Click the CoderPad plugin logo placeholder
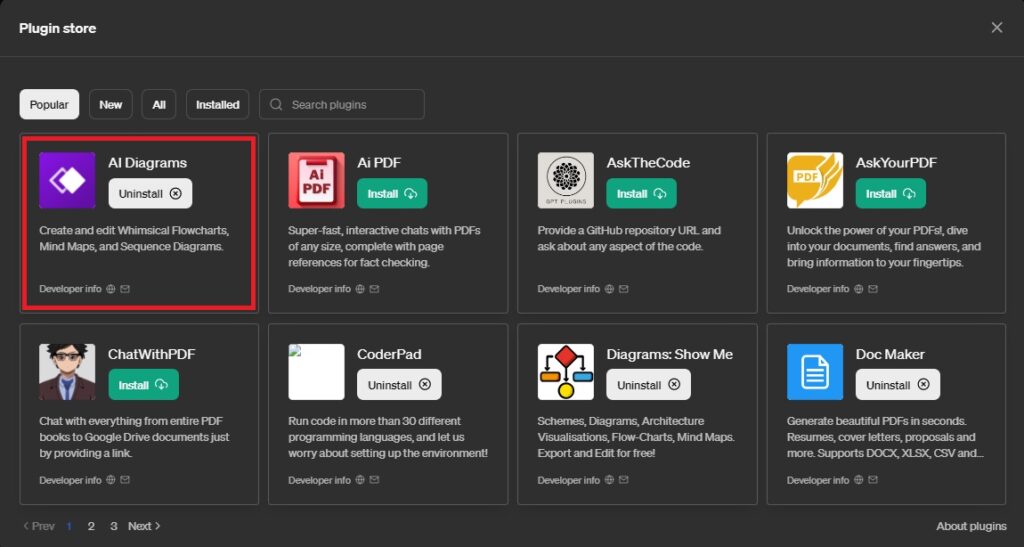The image size is (1024, 547). point(317,371)
